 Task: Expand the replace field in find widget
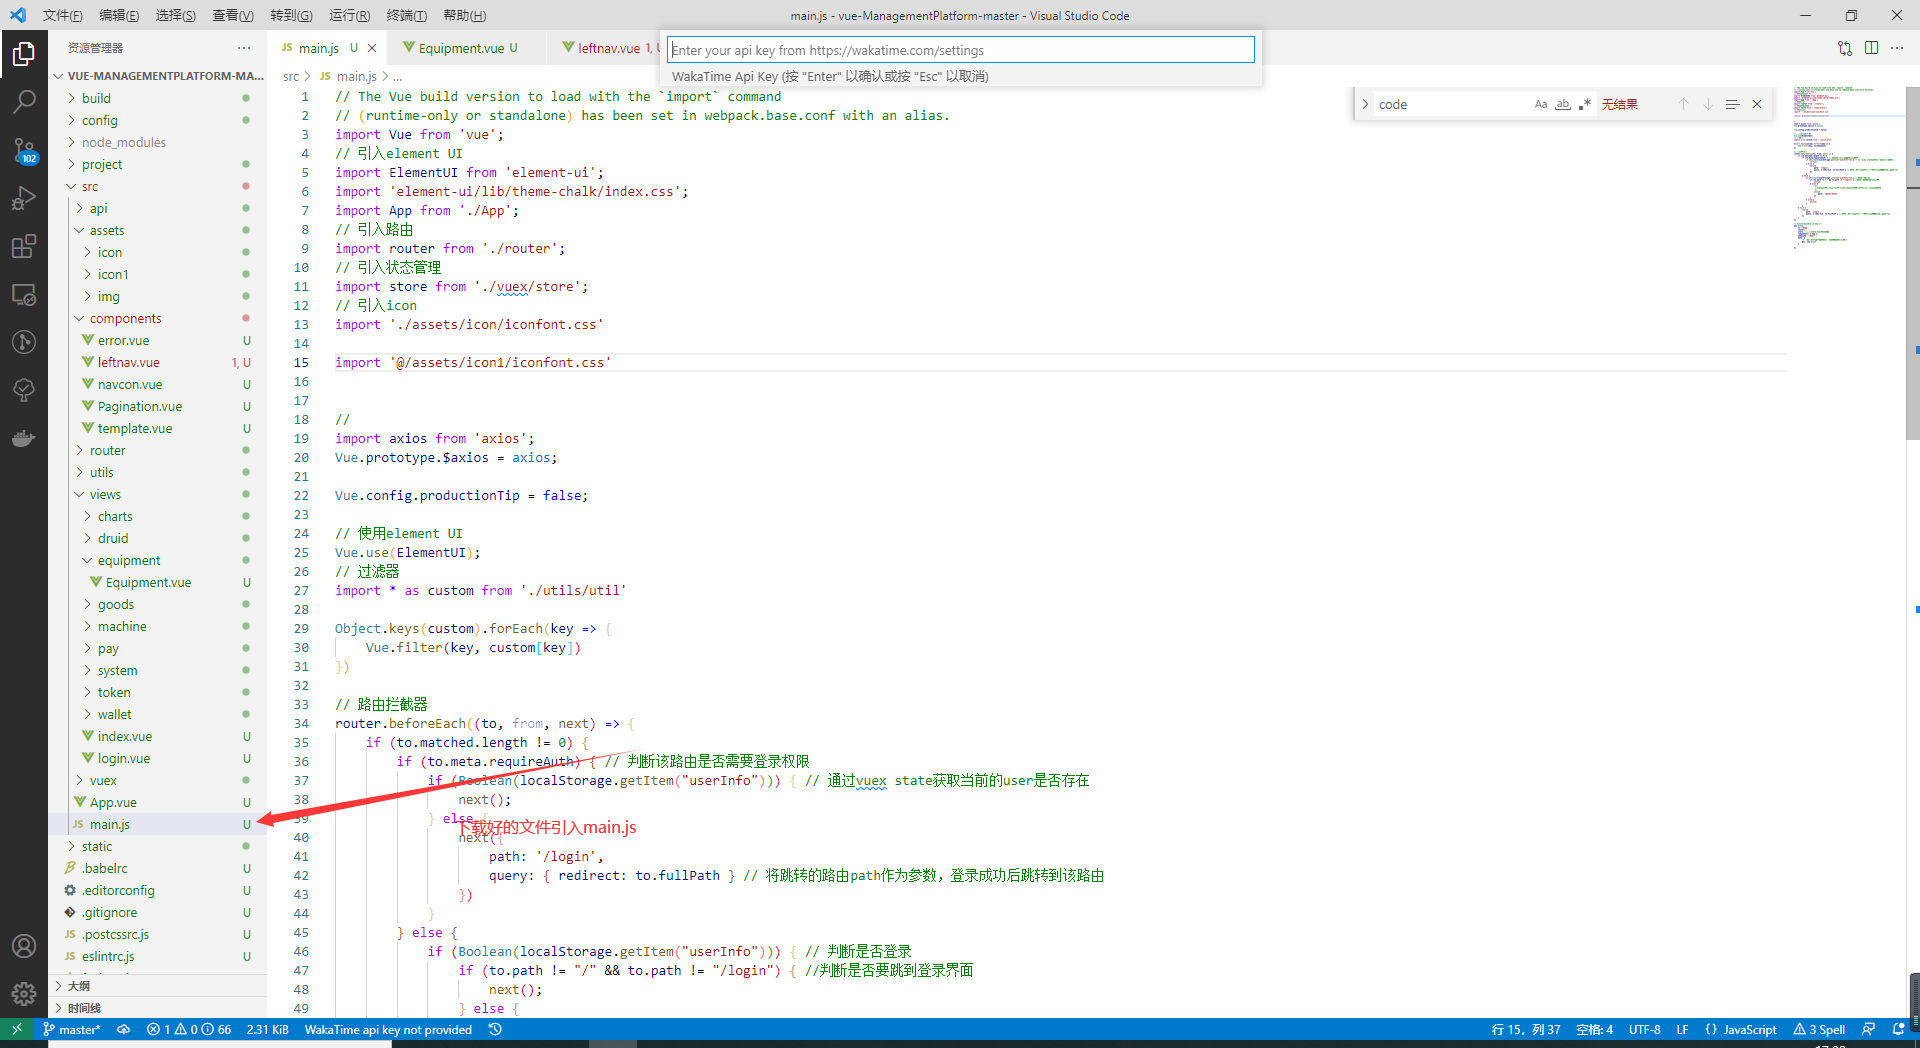click(1365, 104)
